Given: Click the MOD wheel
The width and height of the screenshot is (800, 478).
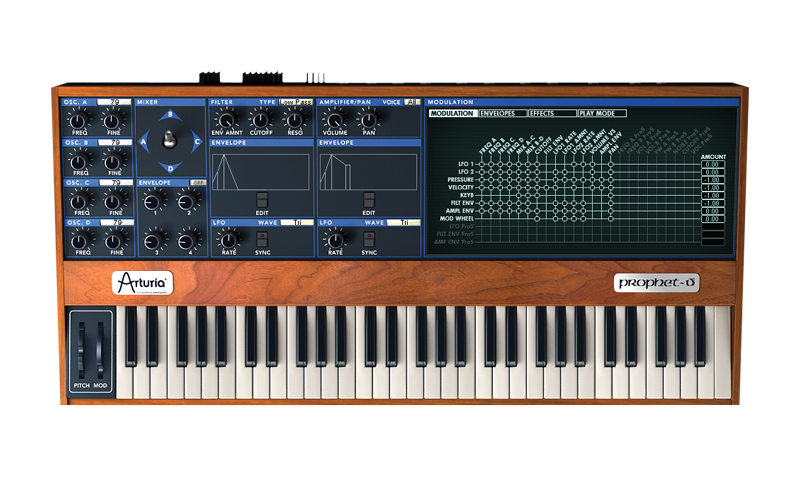Looking at the screenshot, I should (x=101, y=349).
